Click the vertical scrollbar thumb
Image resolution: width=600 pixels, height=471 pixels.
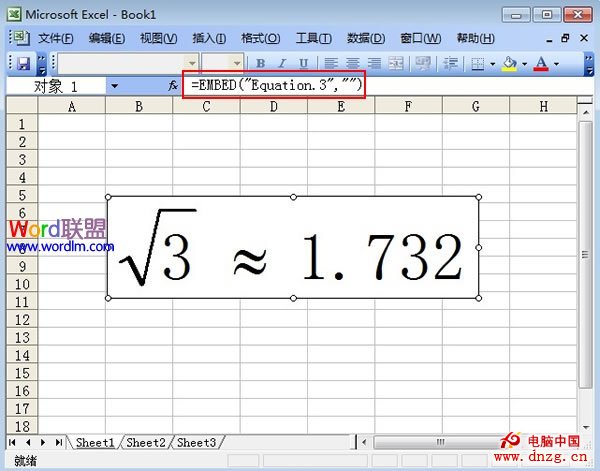coord(585,254)
